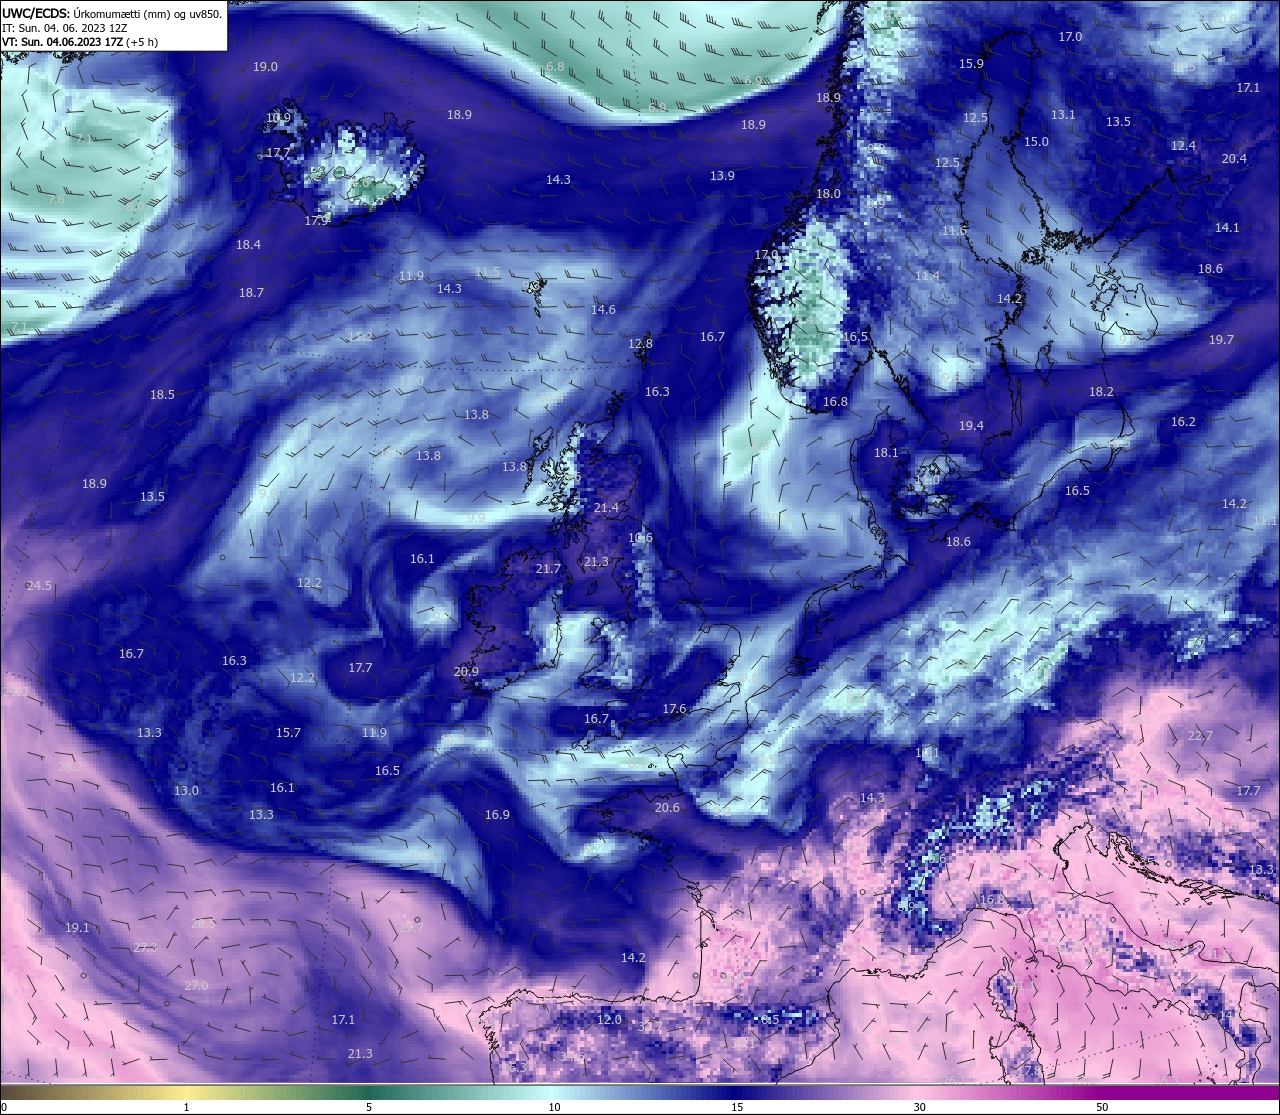Click the legend tick label 5
The width and height of the screenshot is (1280, 1115).
point(369,1107)
